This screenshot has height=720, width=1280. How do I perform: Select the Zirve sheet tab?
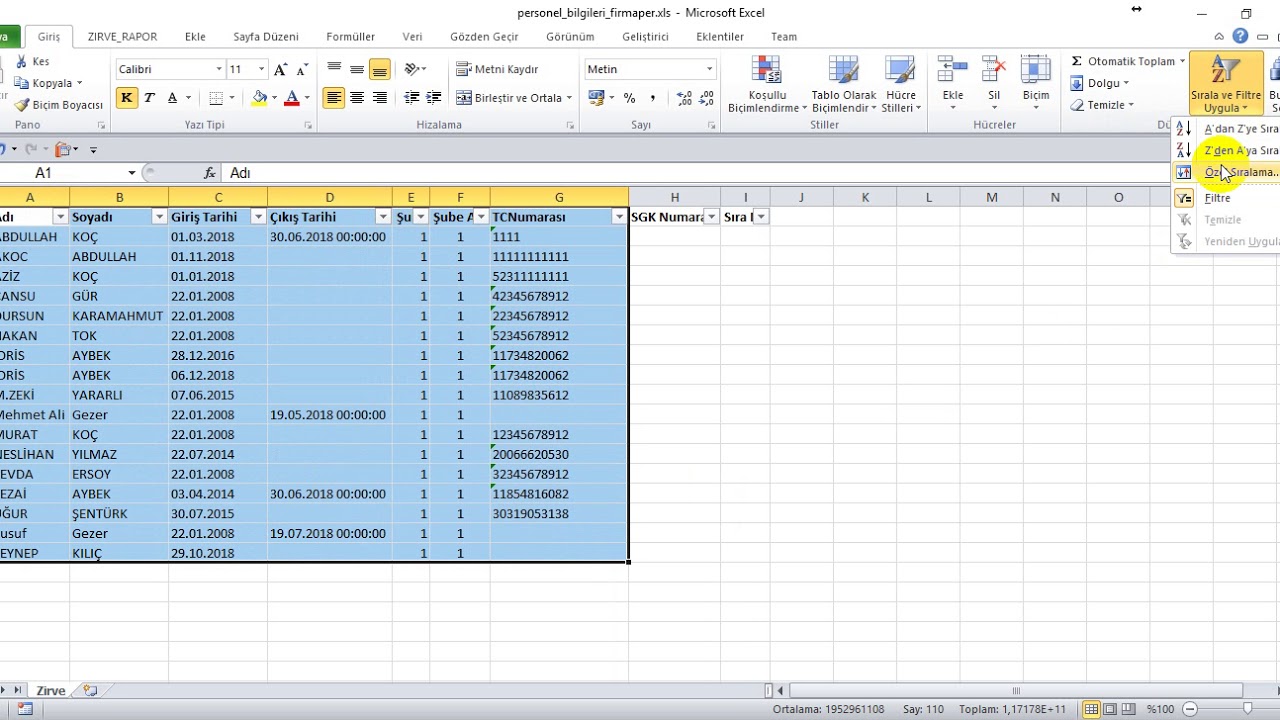click(50, 690)
